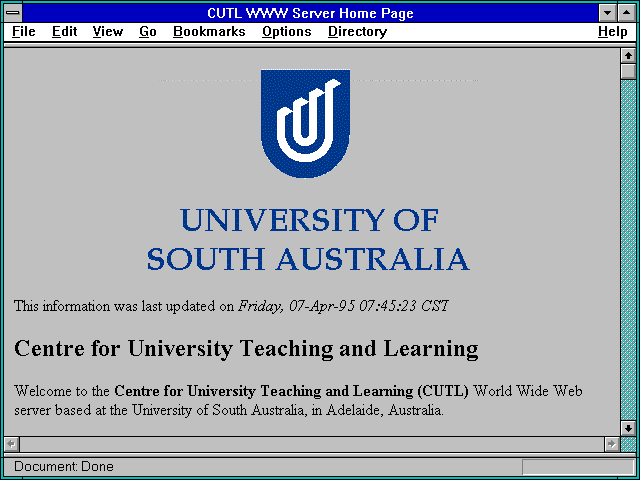Viewport: 640px width, 480px height.
Task: Open the Options menu
Action: 287,32
